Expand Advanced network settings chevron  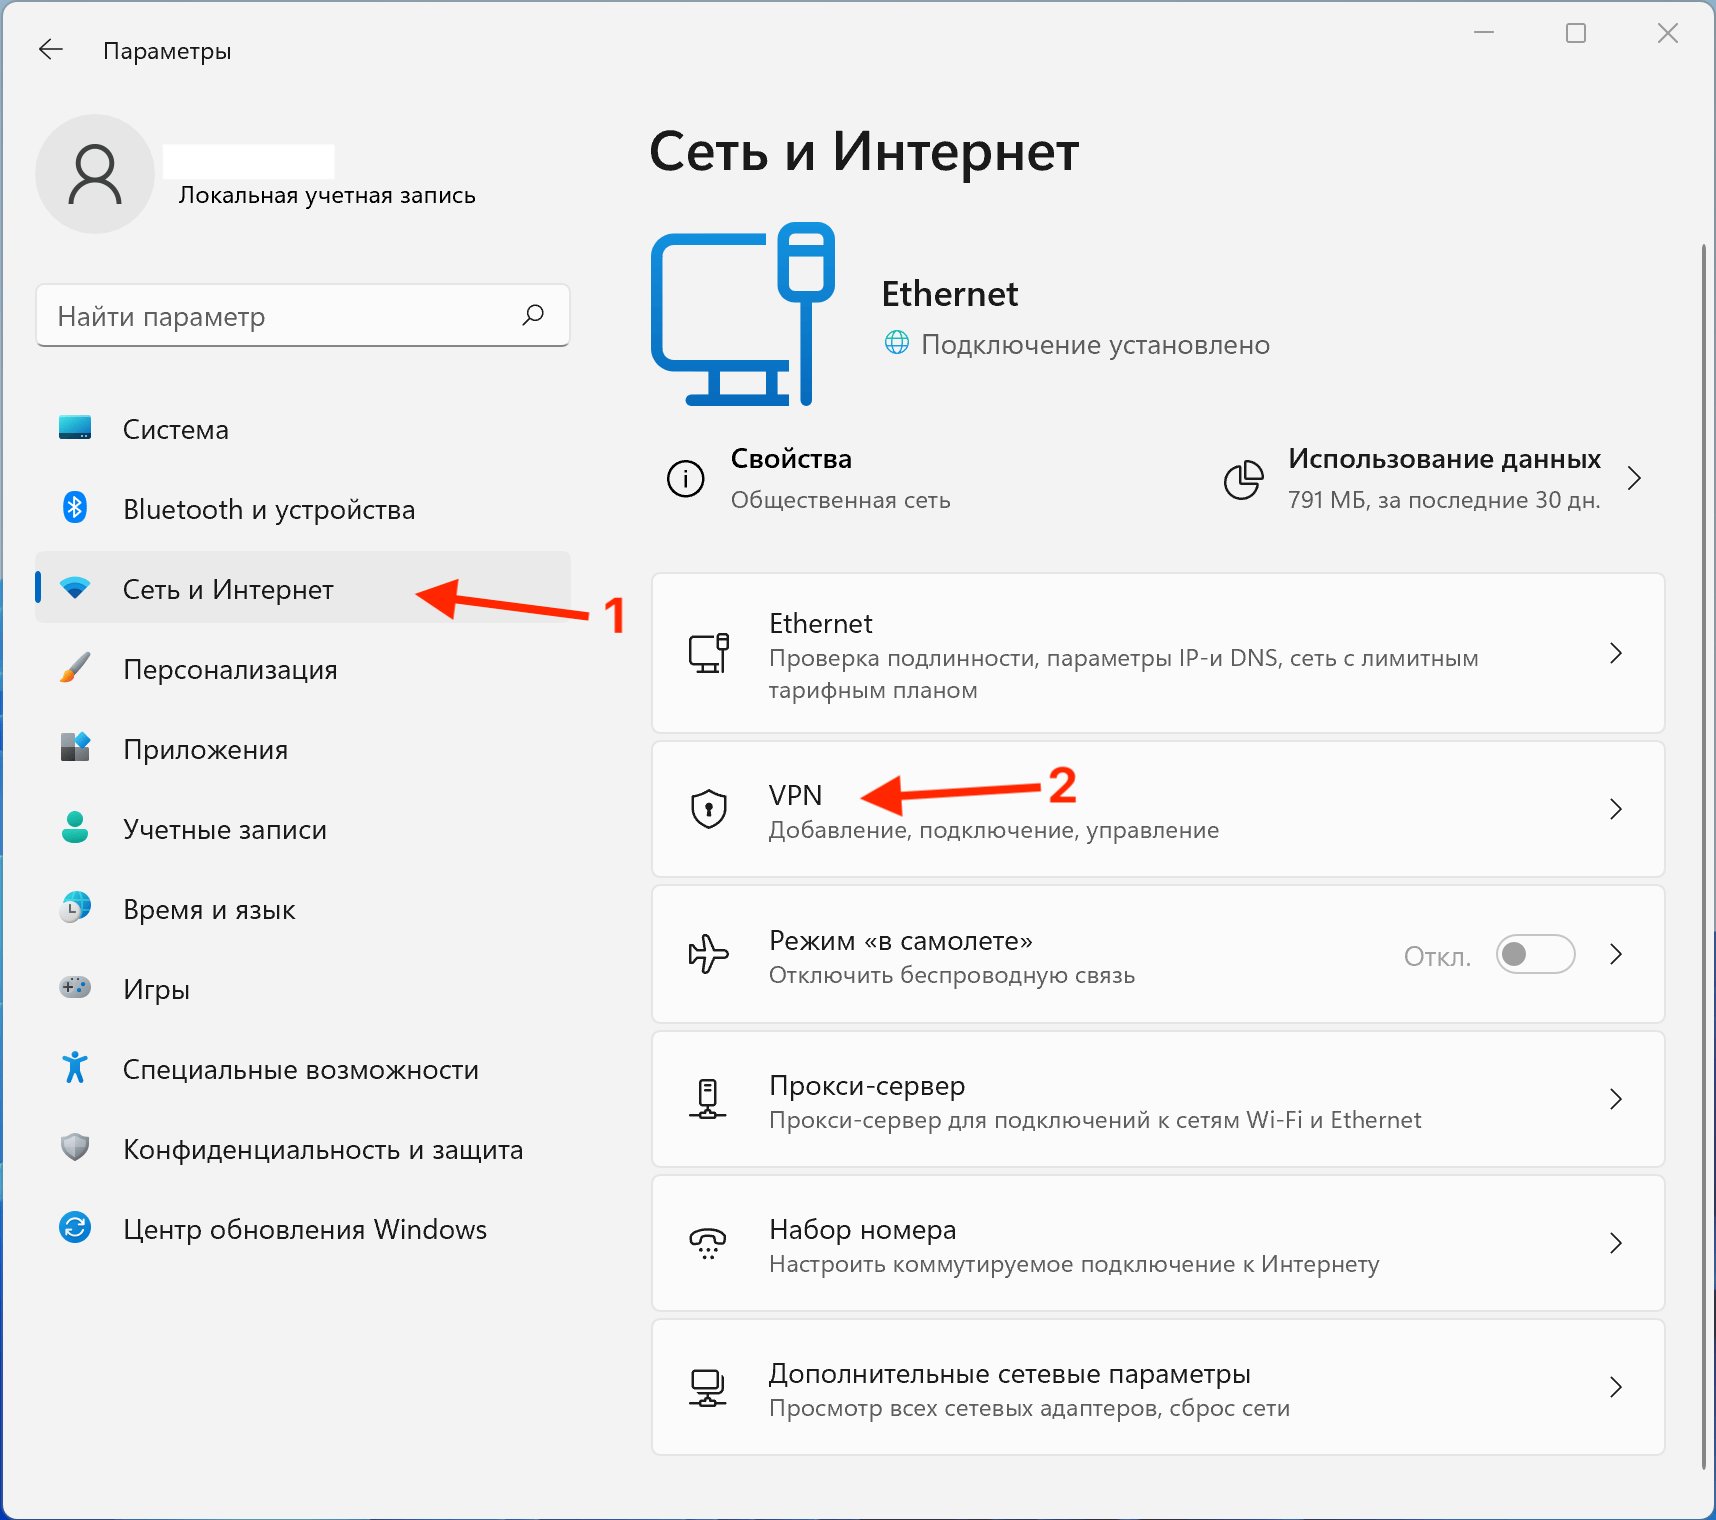pyautogui.click(x=1615, y=1387)
